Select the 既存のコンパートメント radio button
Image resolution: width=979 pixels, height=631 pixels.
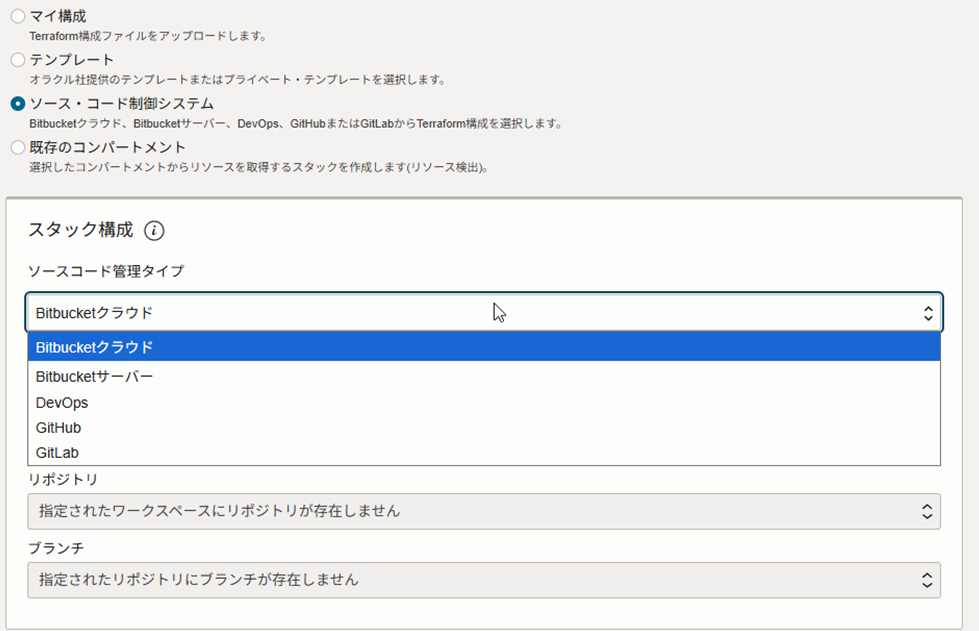click(x=17, y=147)
